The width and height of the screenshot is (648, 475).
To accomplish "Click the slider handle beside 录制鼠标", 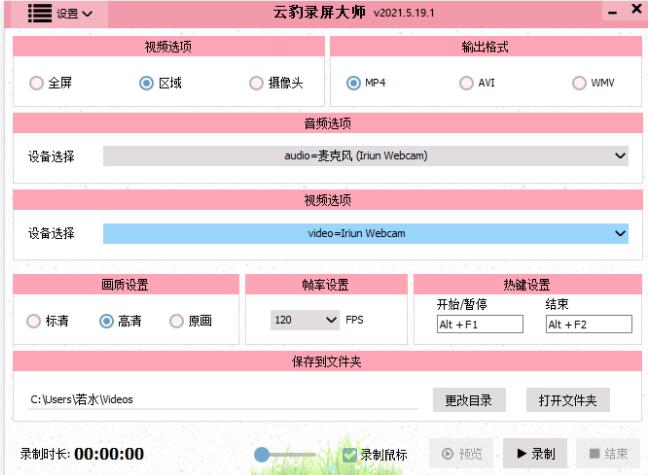I will point(262,455).
